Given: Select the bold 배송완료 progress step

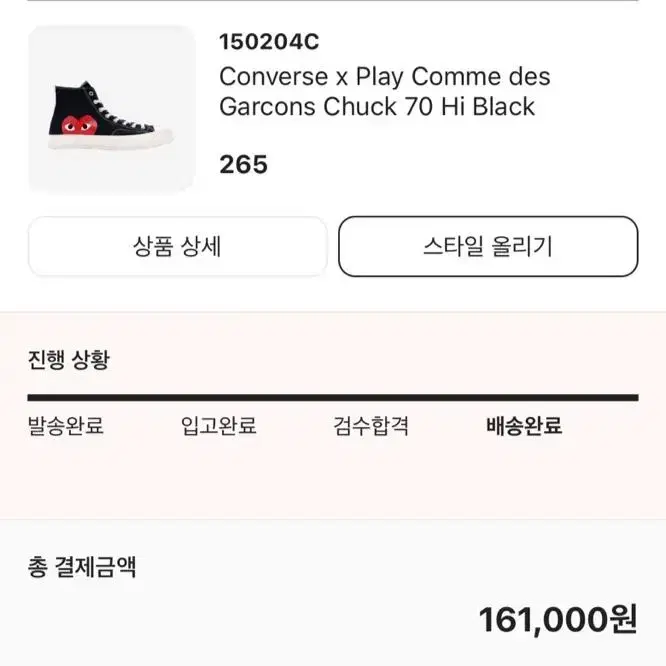Looking at the screenshot, I should point(524,426).
